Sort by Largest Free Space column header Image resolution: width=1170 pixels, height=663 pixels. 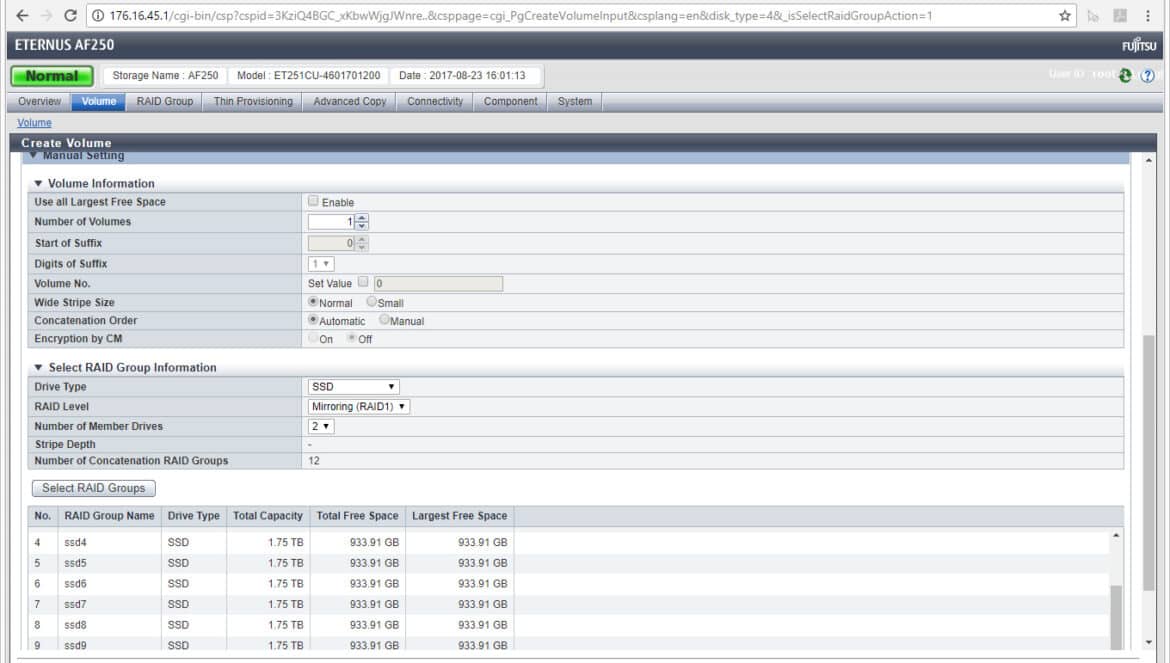pyautogui.click(x=460, y=516)
